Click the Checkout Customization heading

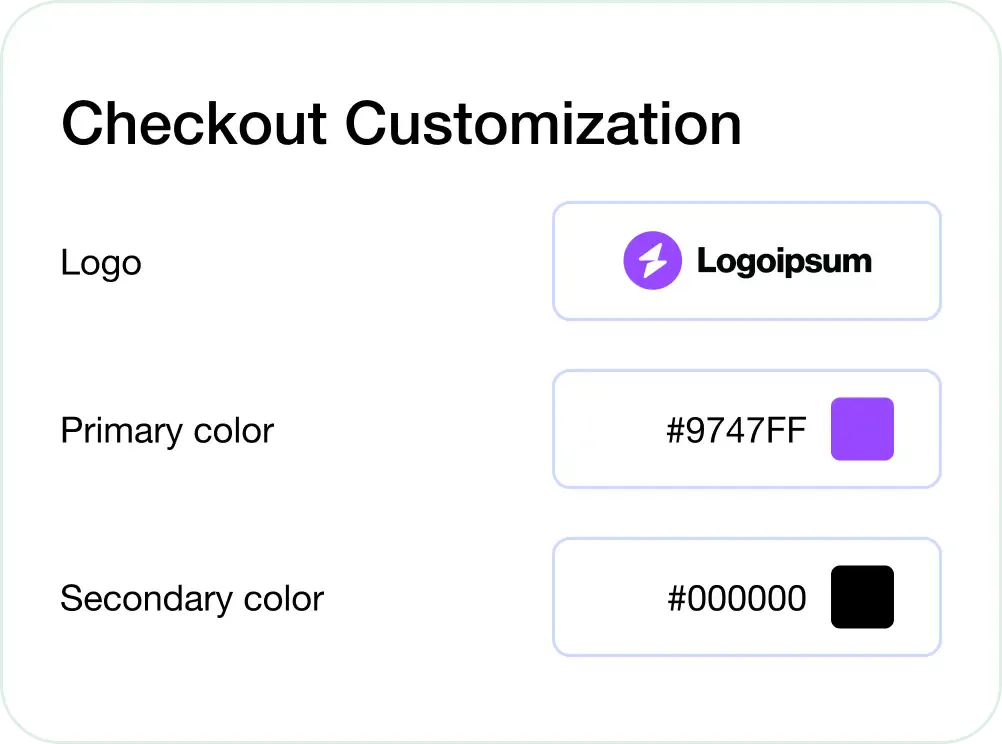pyautogui.click(x=401, y=122)
